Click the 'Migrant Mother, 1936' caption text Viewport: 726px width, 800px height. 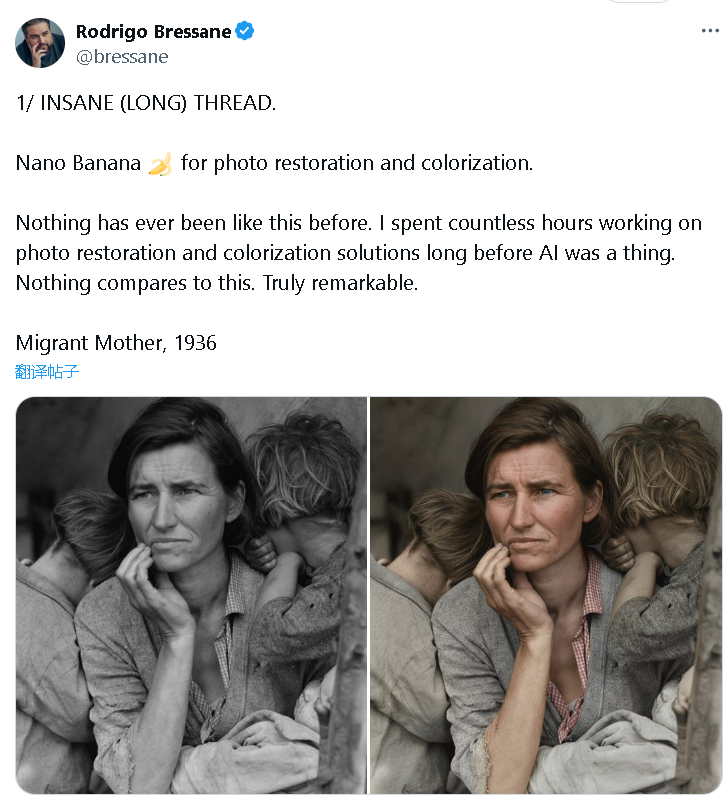(x=116, y=343)
